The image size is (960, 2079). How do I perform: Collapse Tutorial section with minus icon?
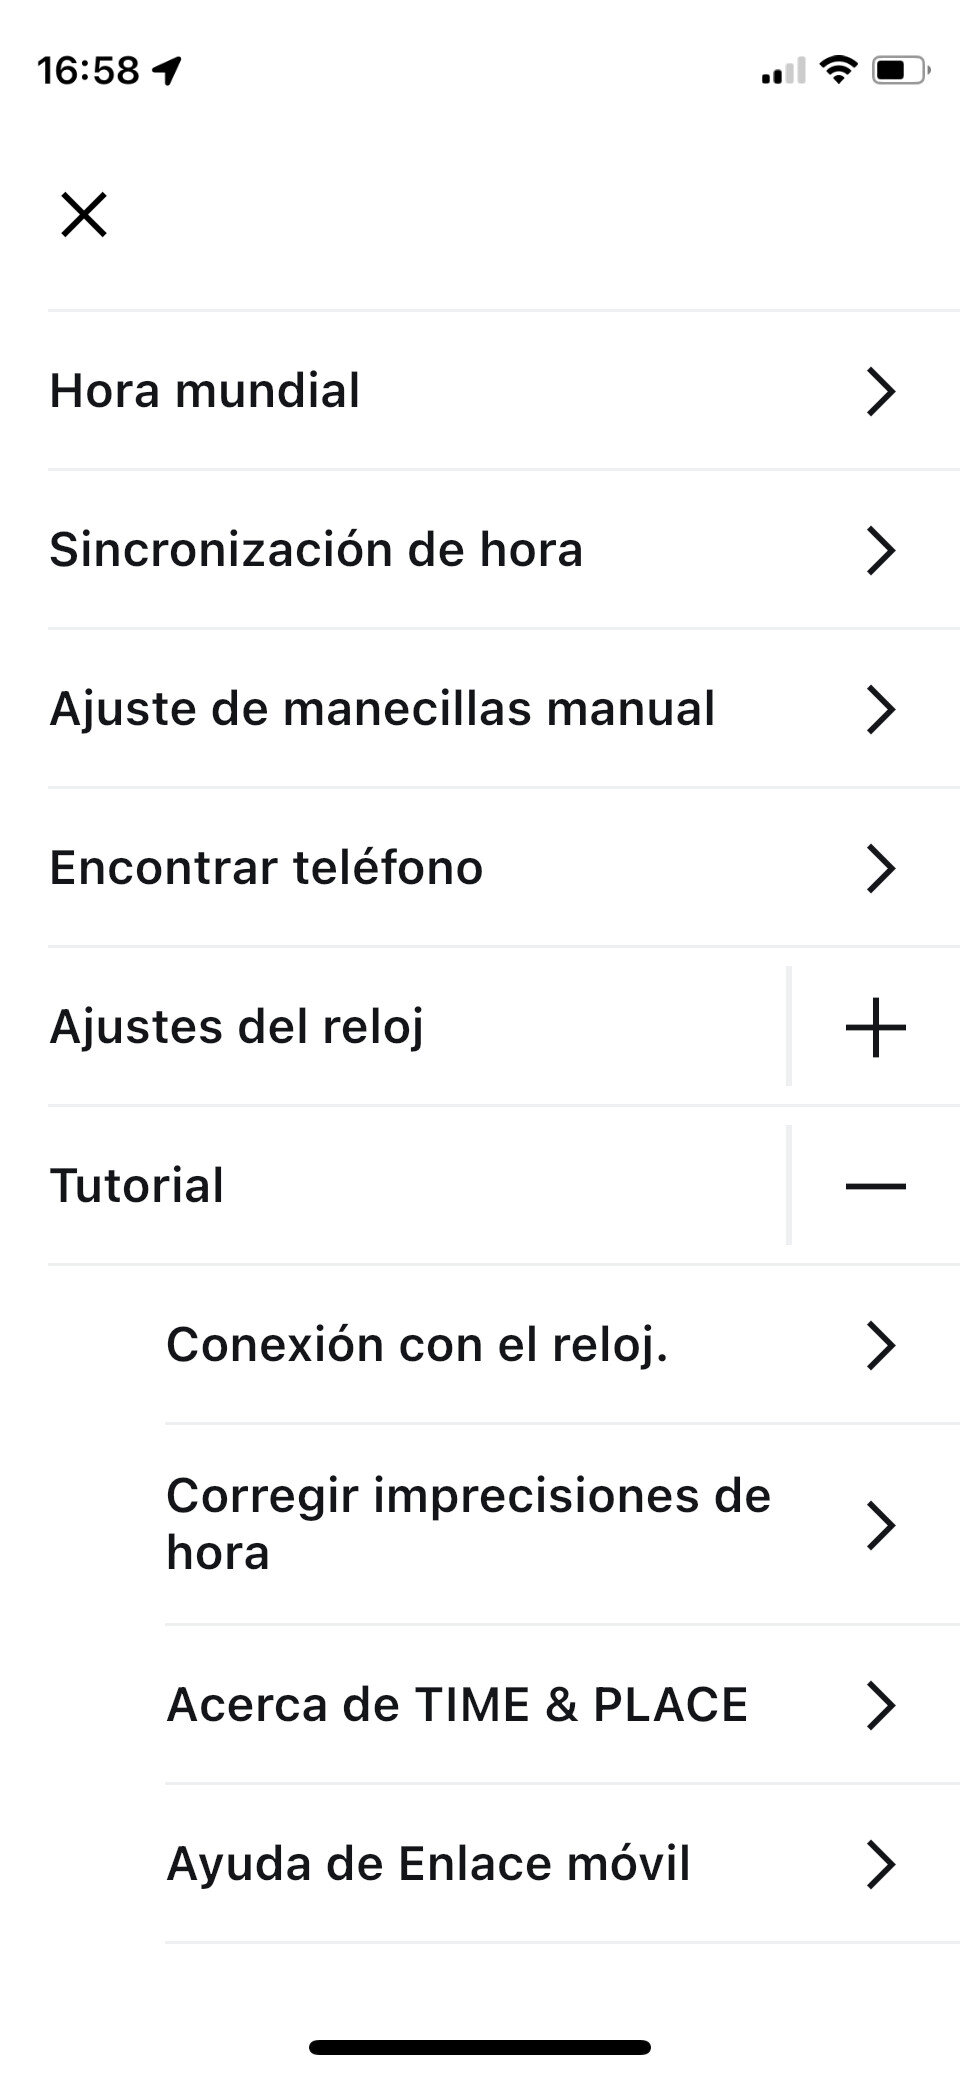pyautogui.click(x=875, y=1186)
